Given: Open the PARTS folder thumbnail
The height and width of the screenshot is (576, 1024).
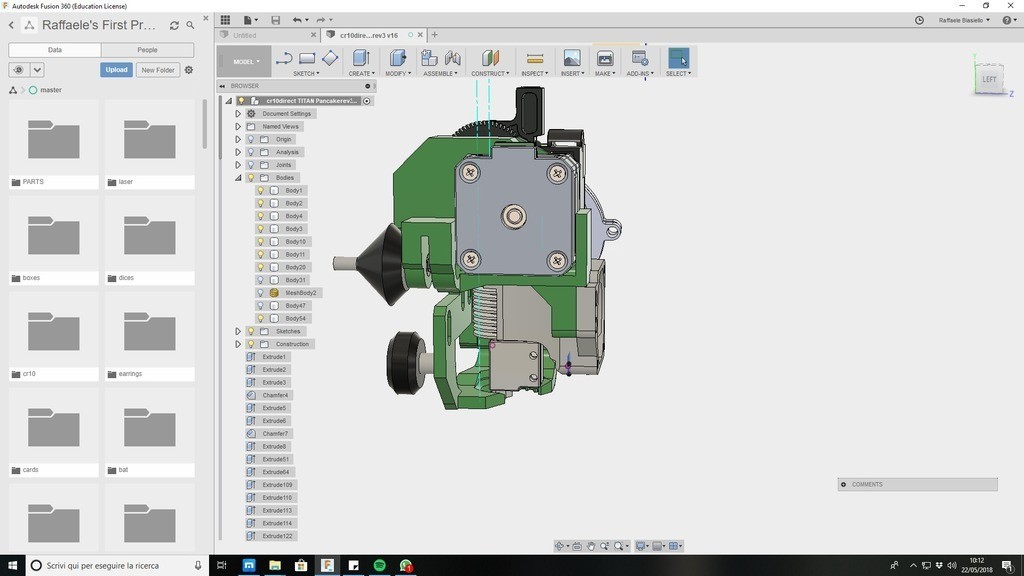Looking at the screenshot, I should click(54, 140).
